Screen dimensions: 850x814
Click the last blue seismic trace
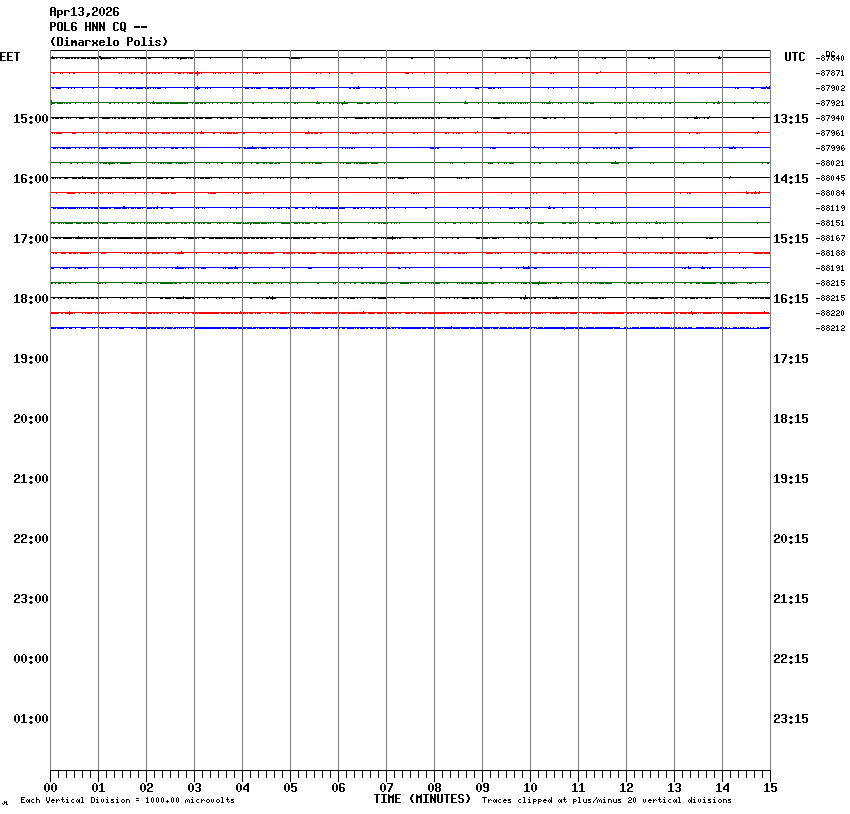410,328
